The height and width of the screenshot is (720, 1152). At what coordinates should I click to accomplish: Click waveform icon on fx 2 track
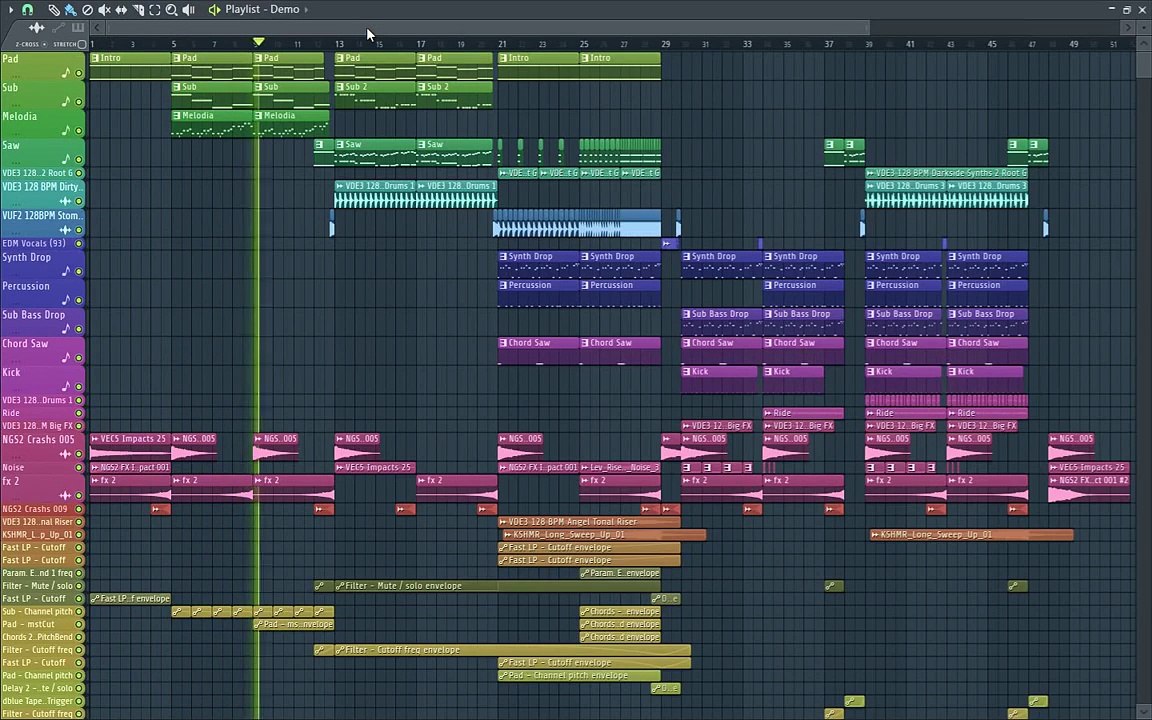click(66, 496)
